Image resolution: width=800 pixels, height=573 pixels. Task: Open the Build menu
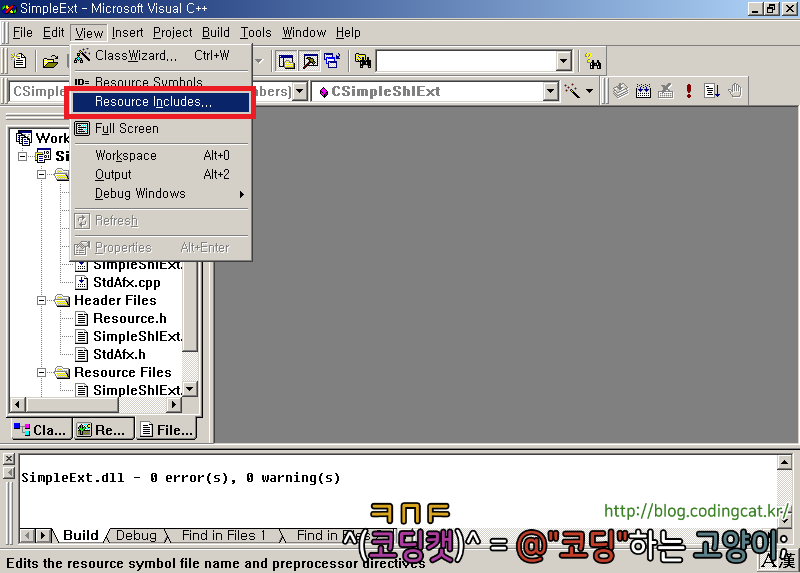pyautogui.click(x=216, y=33)
